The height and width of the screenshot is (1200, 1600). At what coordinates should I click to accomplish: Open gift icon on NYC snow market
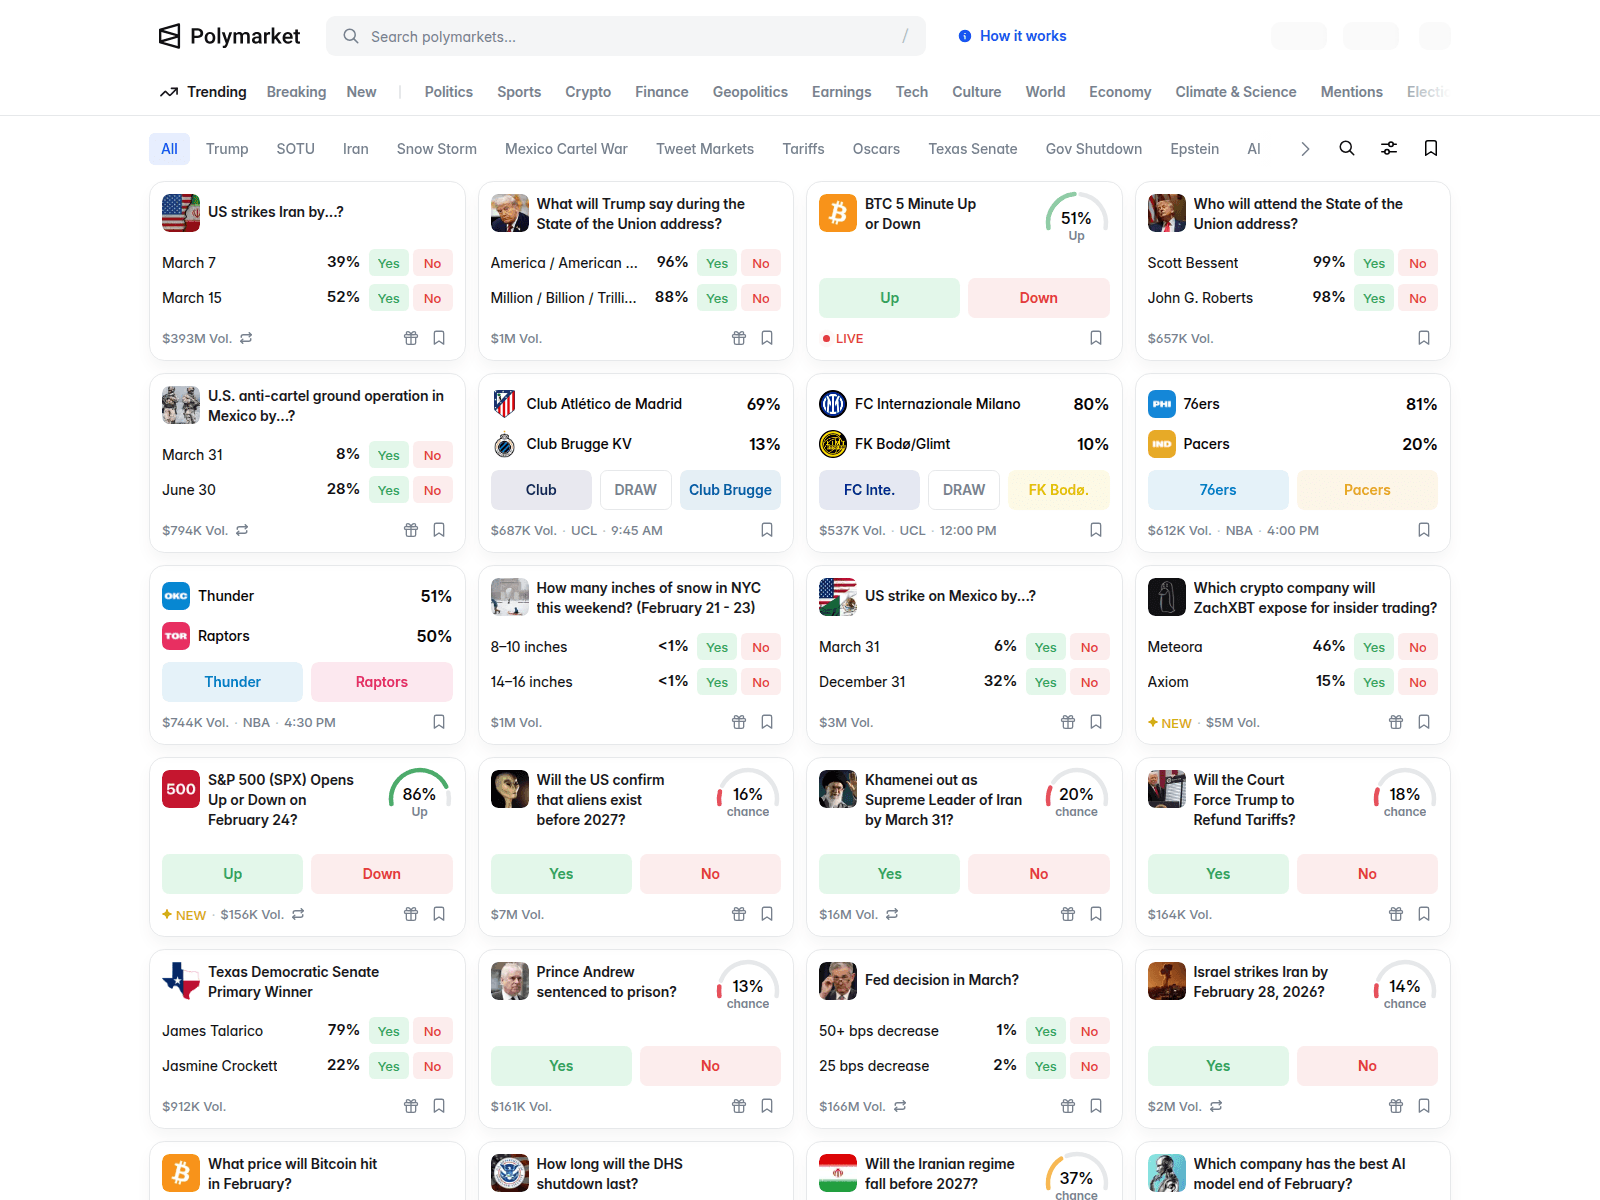pos(739,722)
